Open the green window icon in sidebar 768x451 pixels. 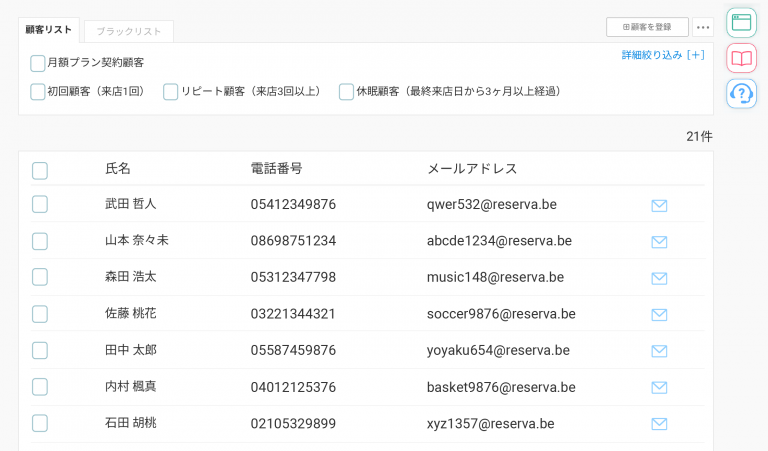741,22
